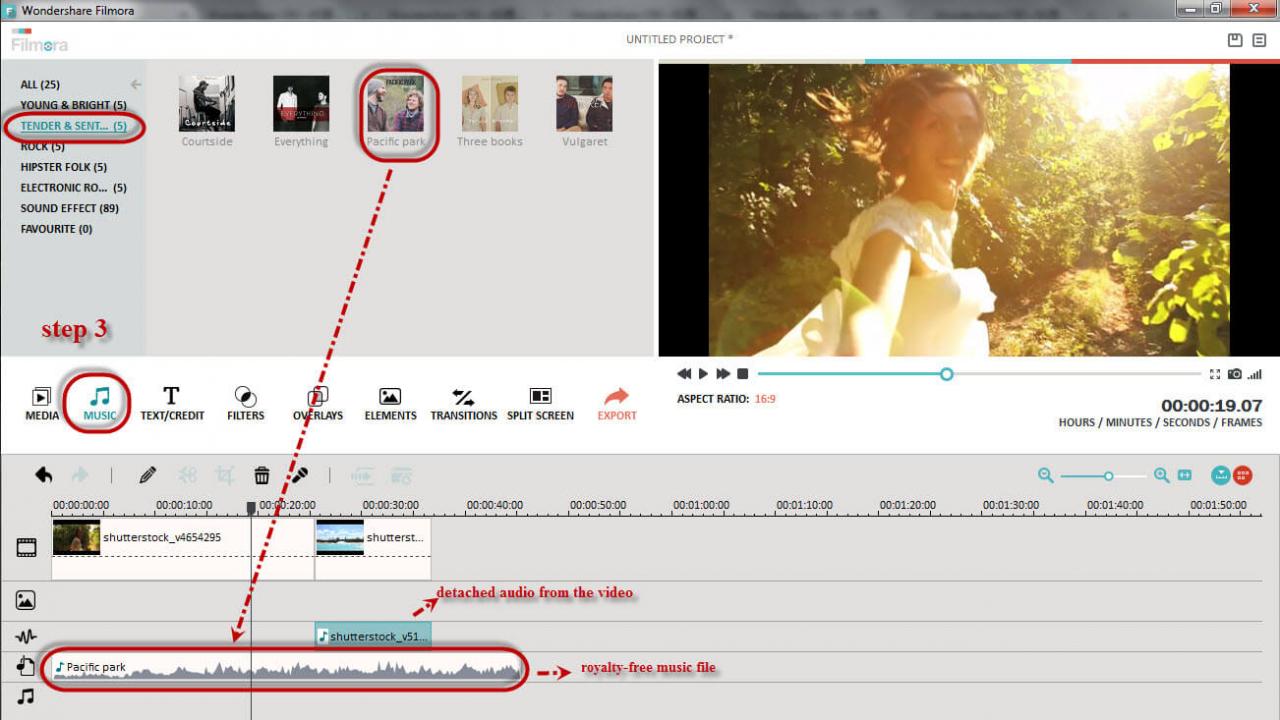Select the shutterstock_v4654295 video clip
The height and width of the screenshot is (720, 1280).
click(183, 548)
